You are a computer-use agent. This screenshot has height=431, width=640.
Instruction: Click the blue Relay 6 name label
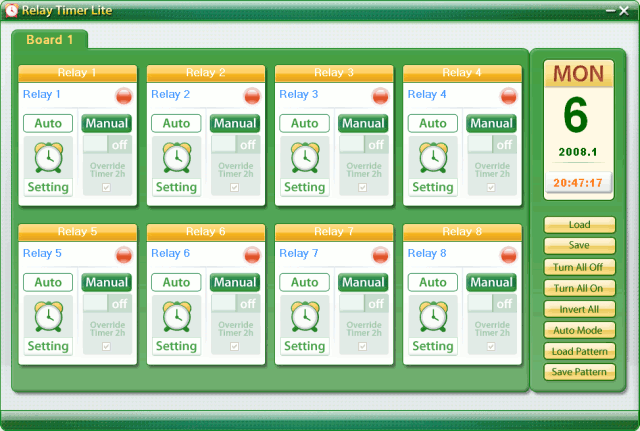tap(170, 253)
